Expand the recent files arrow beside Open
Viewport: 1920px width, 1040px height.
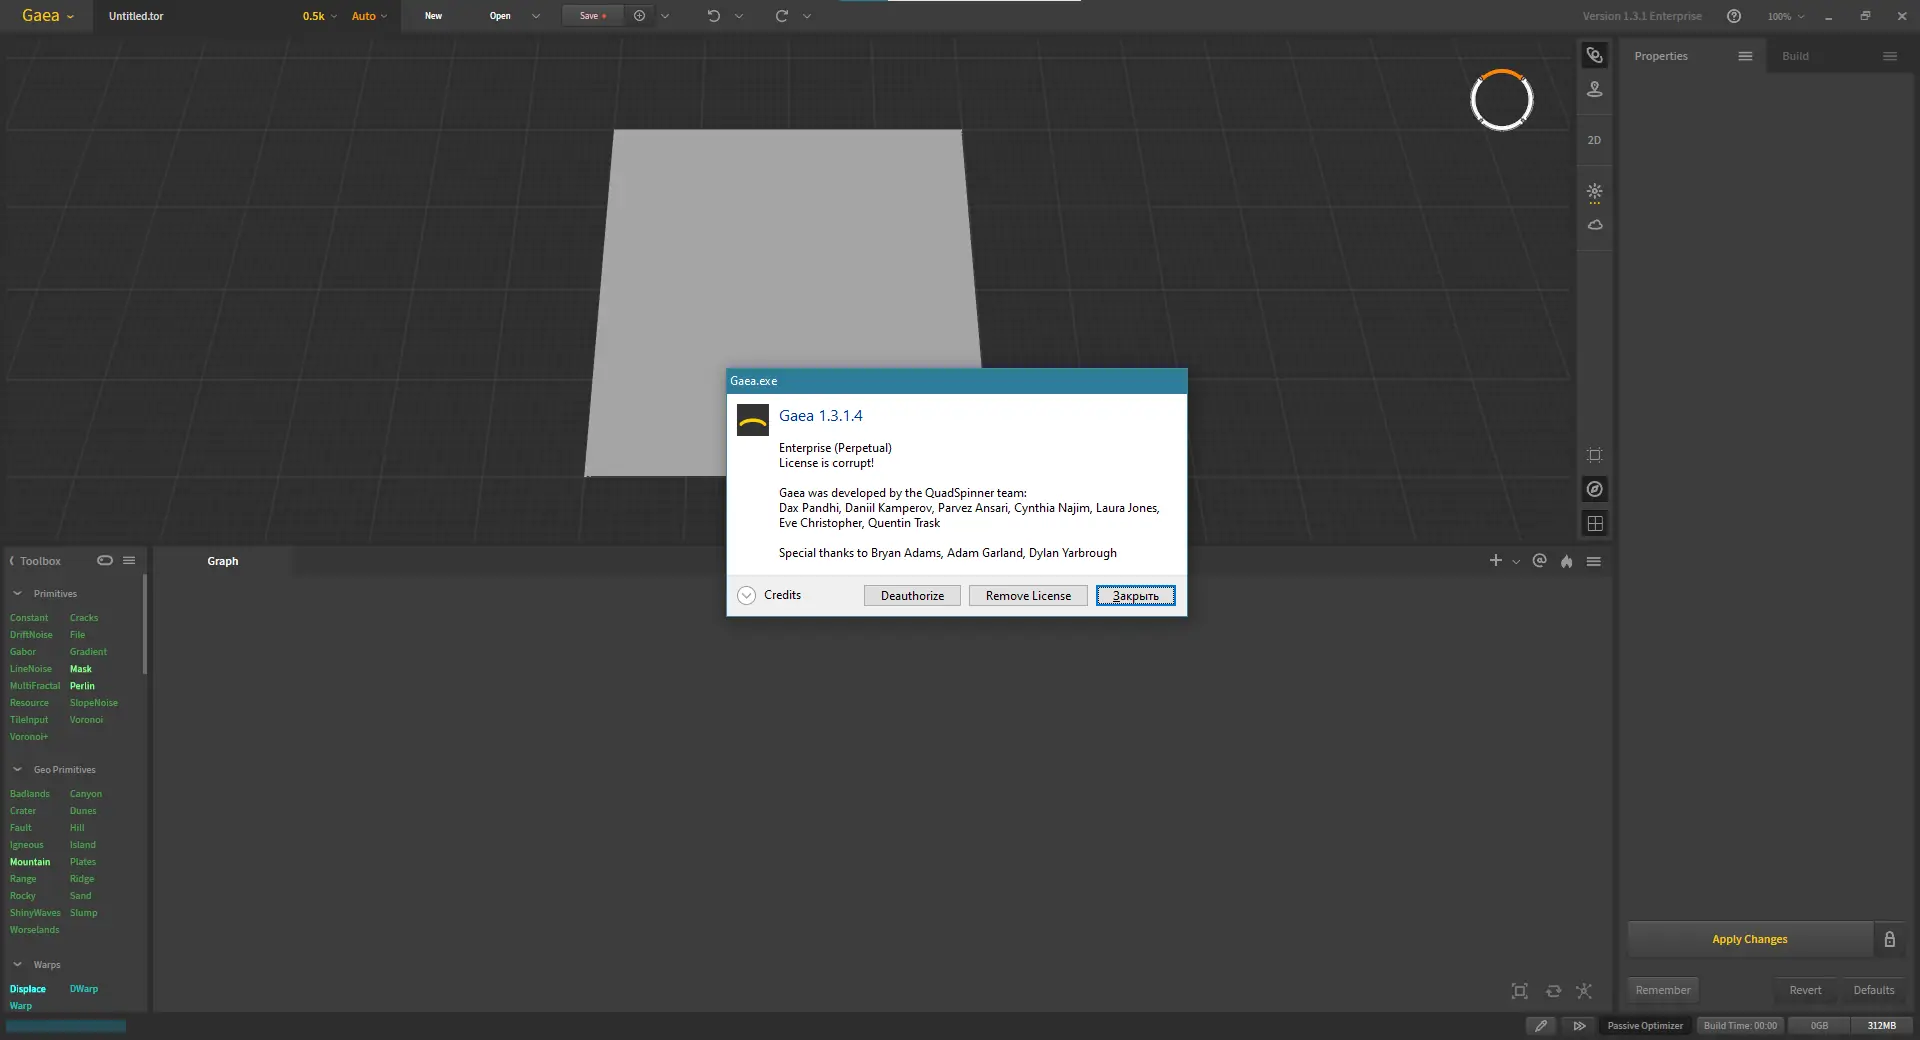point(536,16)
